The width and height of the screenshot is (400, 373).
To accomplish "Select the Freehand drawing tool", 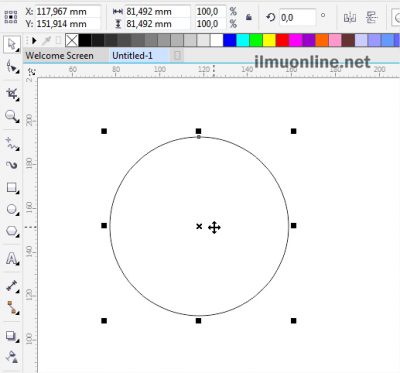I will tap(12, 144).
